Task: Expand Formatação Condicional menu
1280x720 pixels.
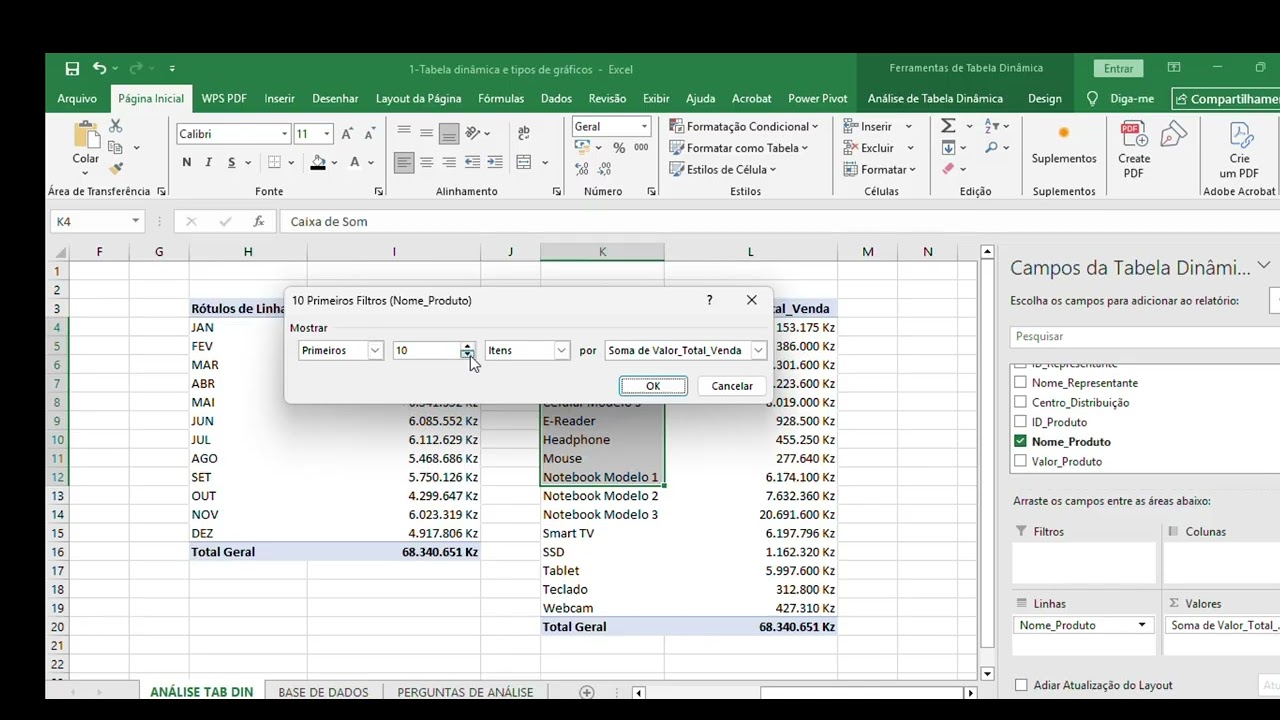Action: [x=744, y=126]
